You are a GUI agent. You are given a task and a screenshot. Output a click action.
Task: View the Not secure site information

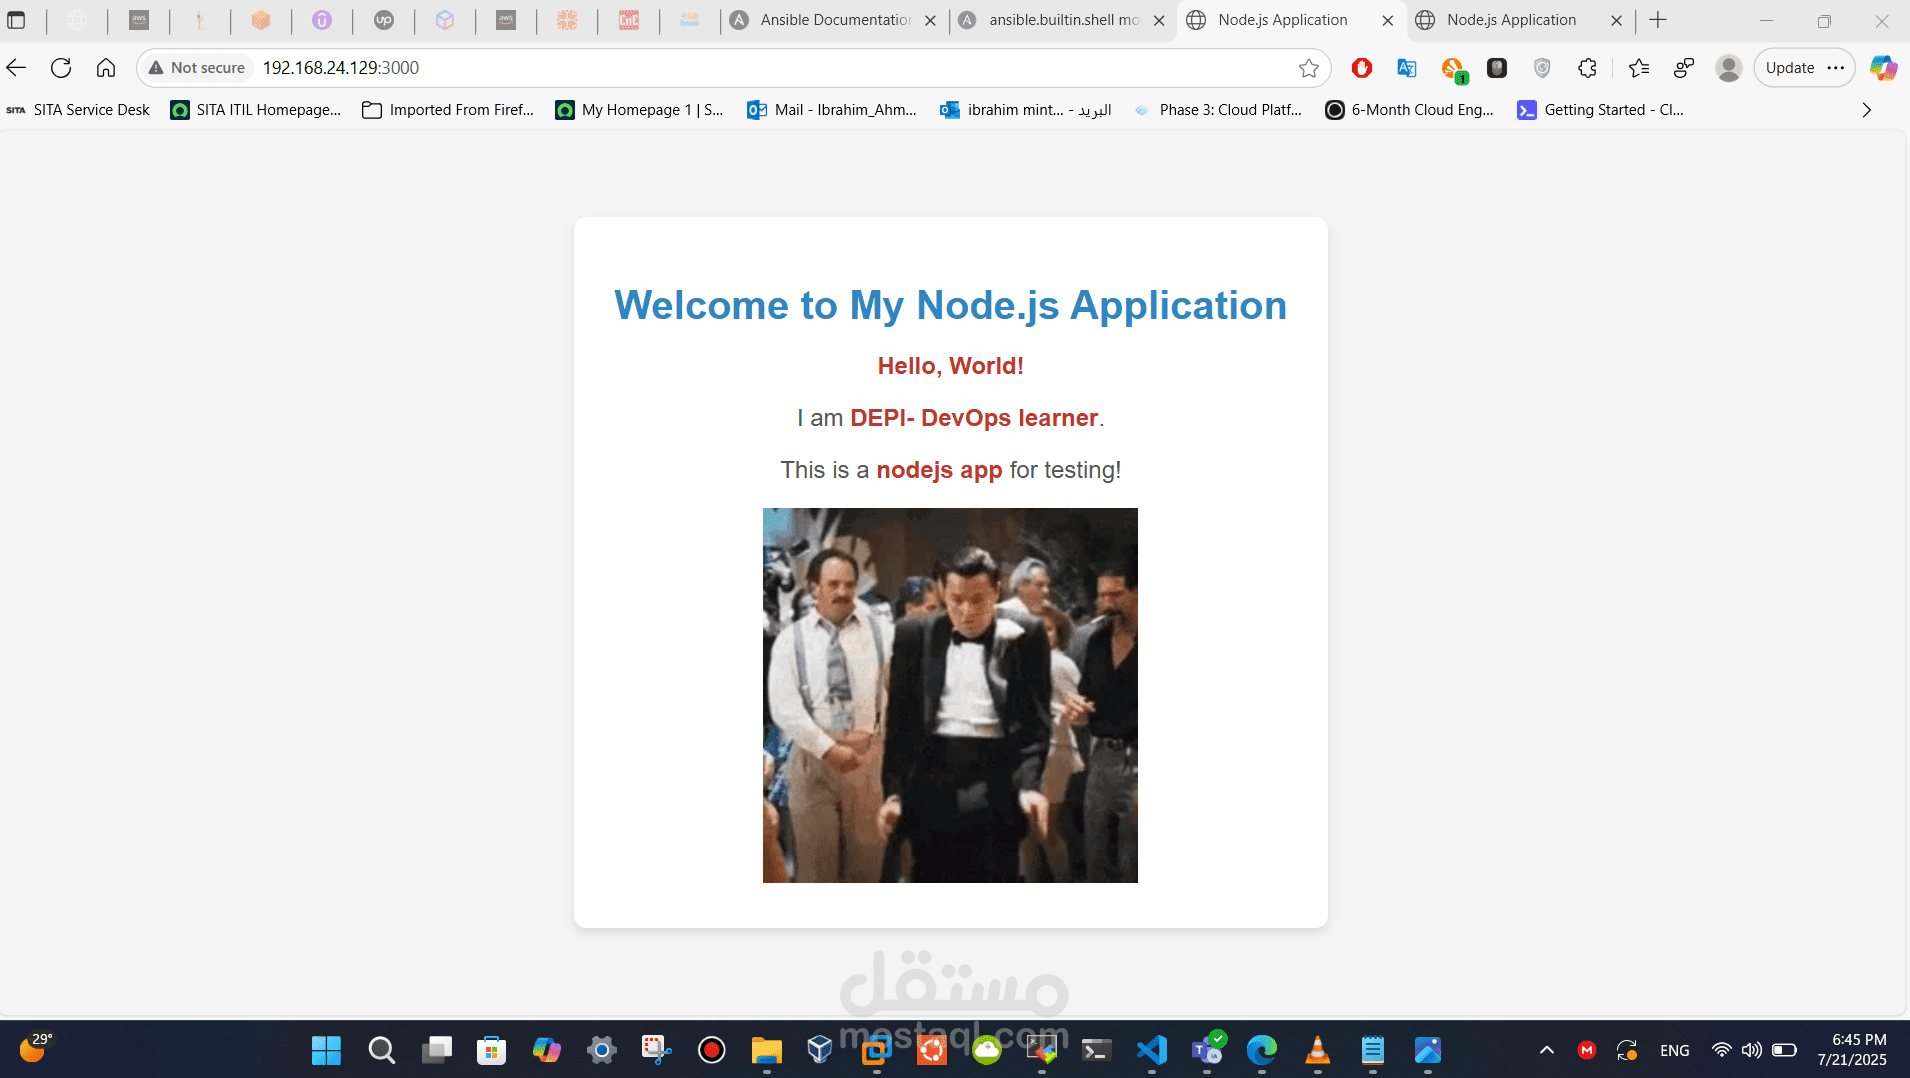tap(197, 68)
